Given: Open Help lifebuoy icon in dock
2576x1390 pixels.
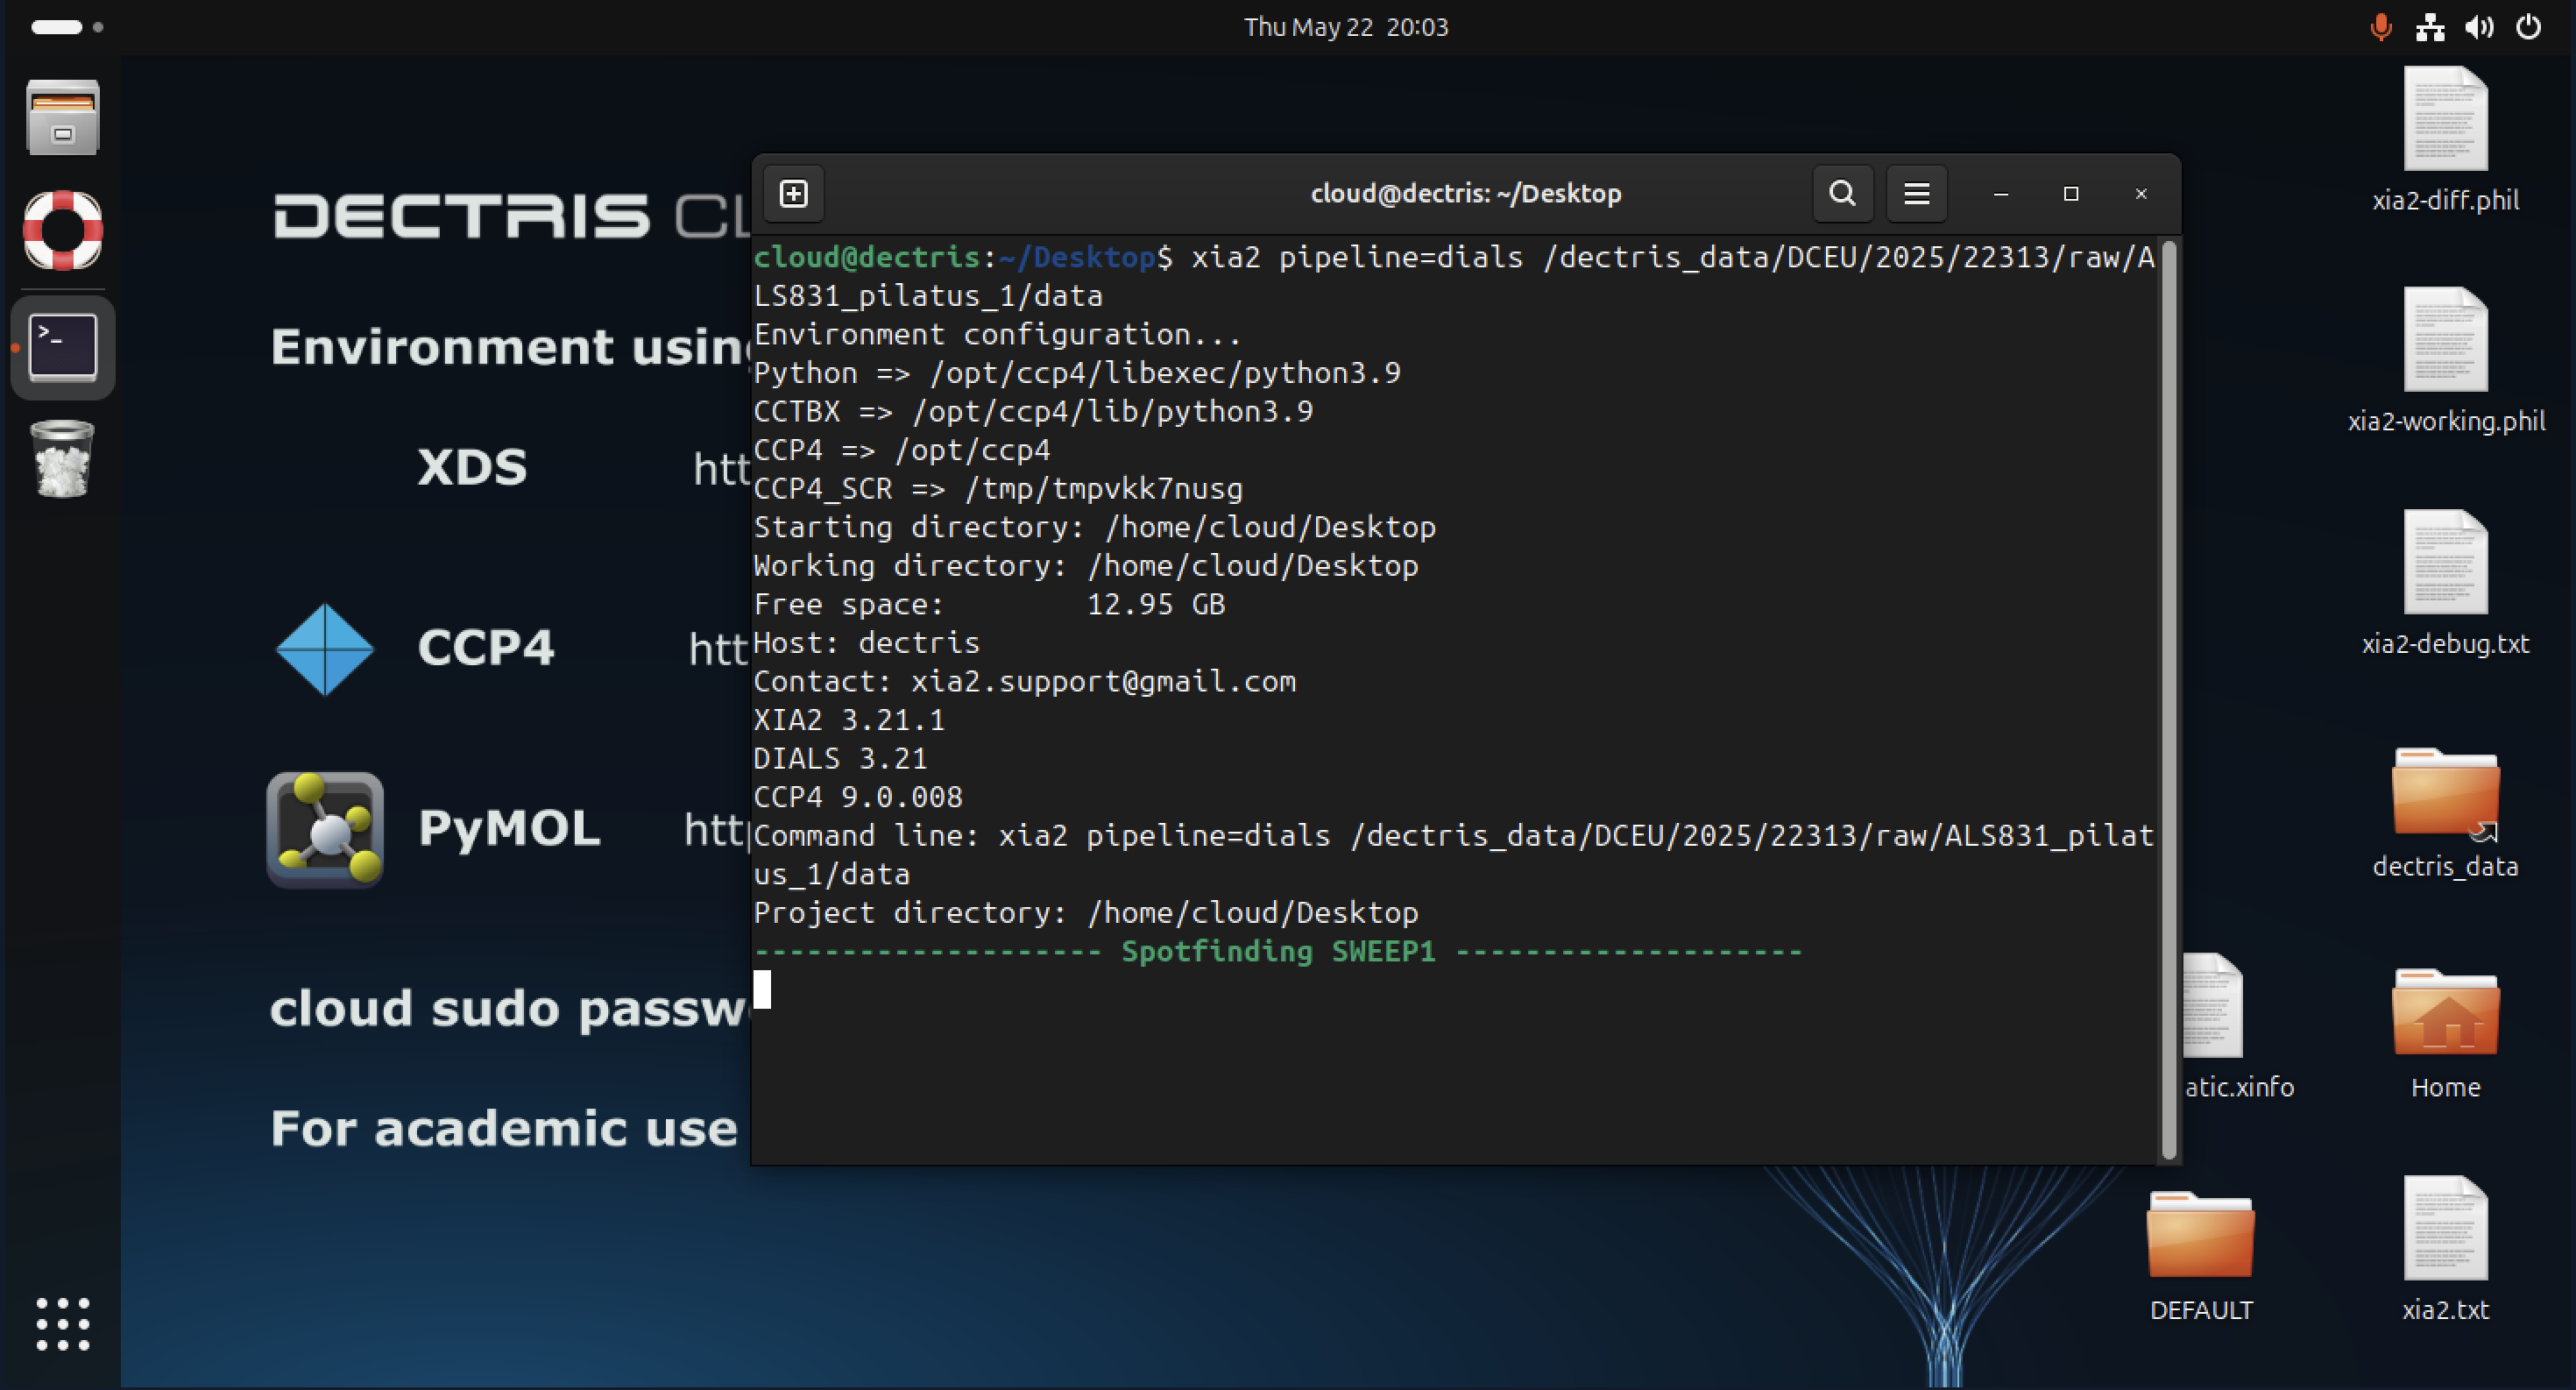Looking at the screenshot, I should 63,230.
